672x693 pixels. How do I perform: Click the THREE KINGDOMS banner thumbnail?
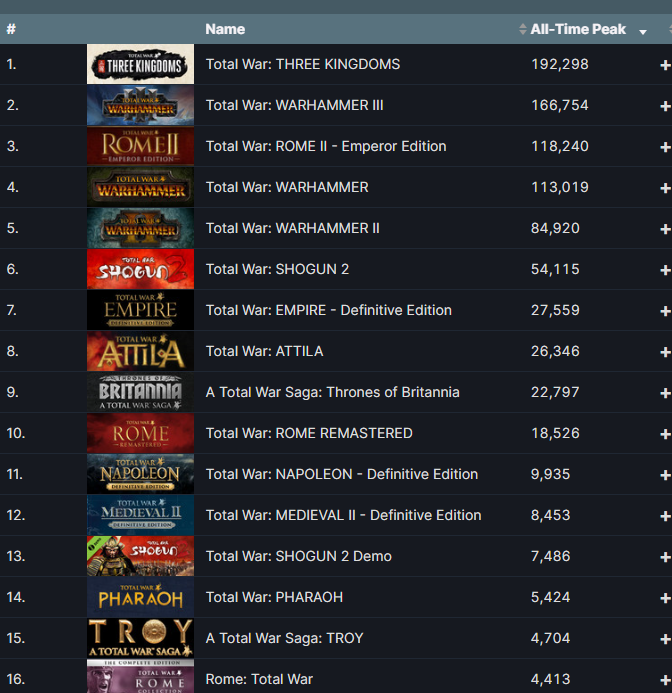[x=141, y=64]
